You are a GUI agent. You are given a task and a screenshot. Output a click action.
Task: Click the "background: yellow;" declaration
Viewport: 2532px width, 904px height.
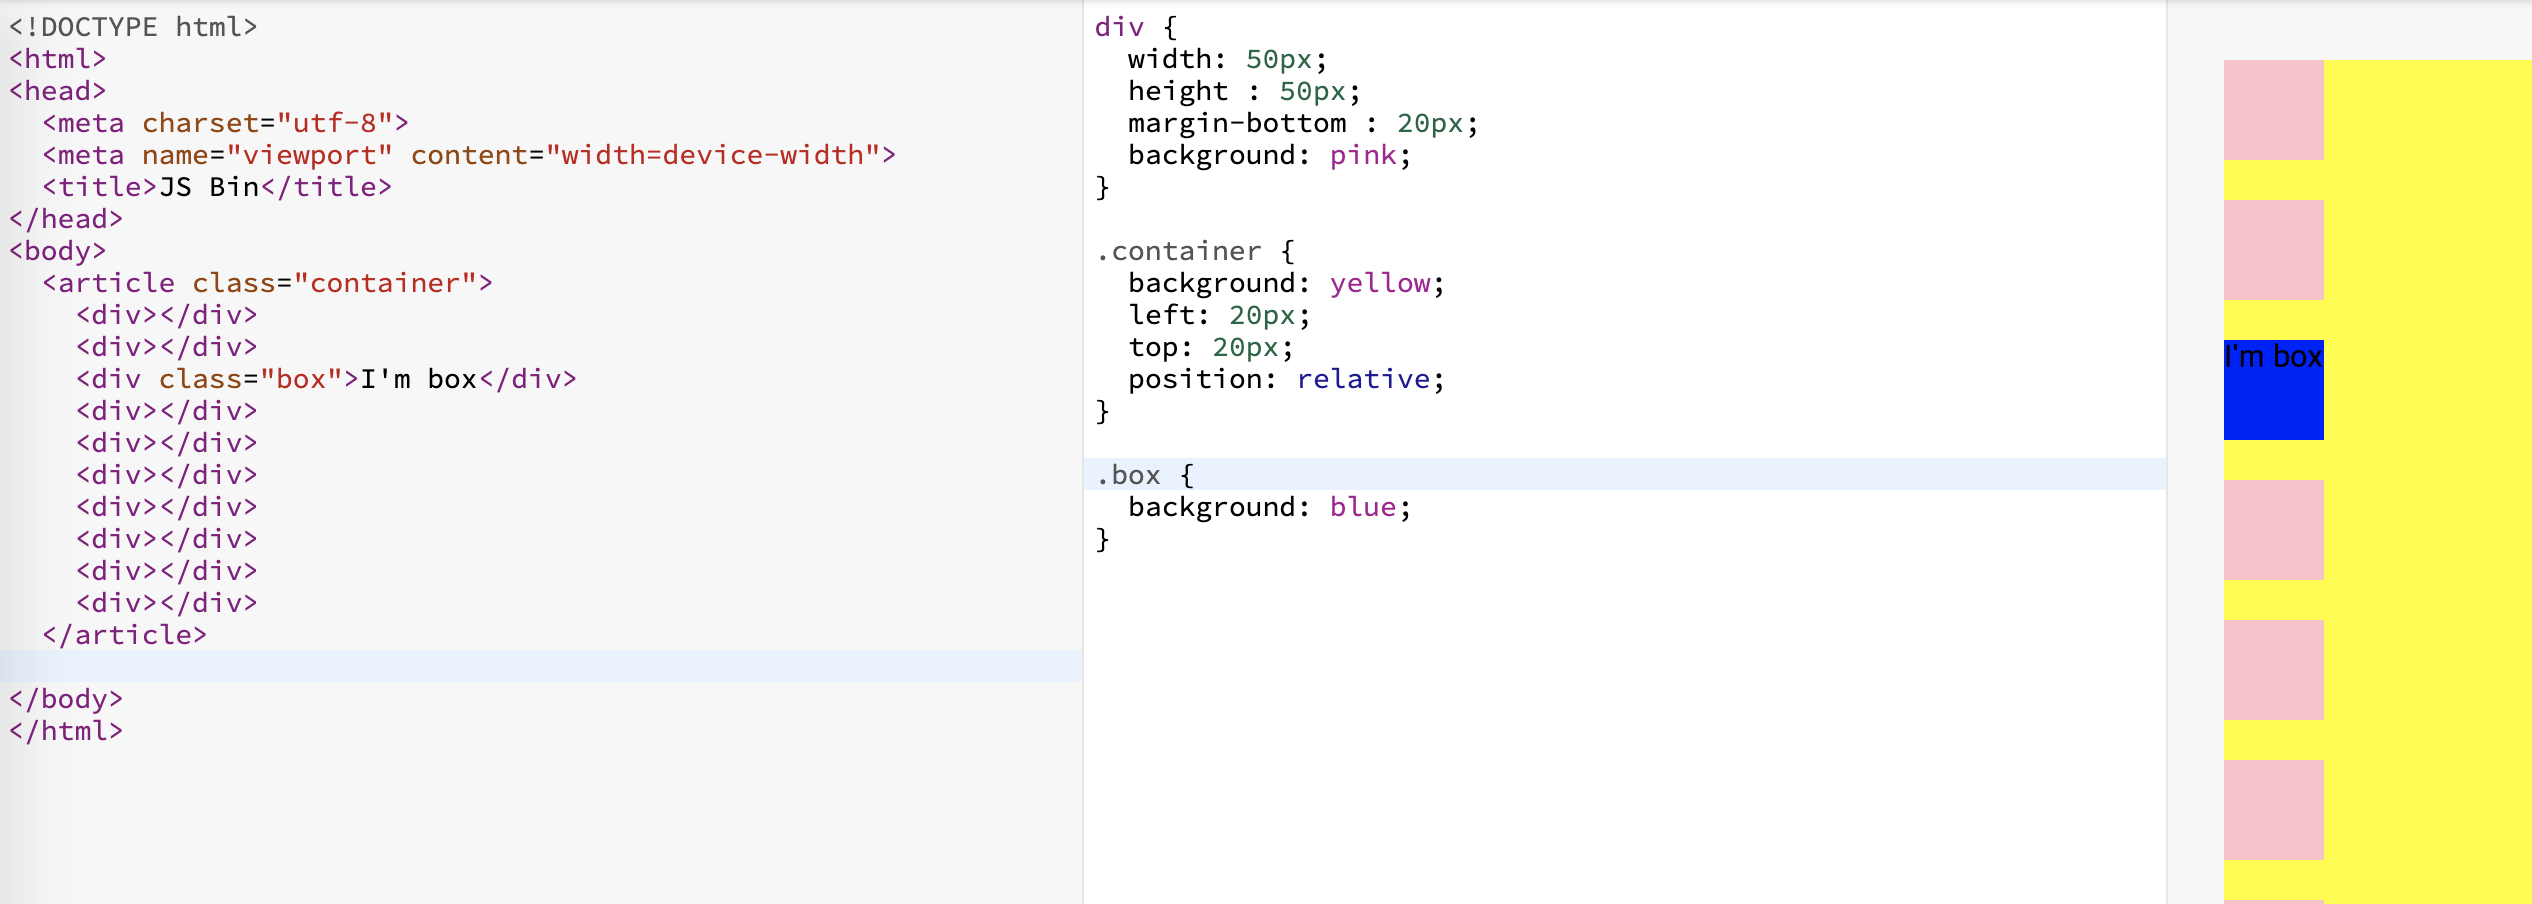(x=1287, y=283)
